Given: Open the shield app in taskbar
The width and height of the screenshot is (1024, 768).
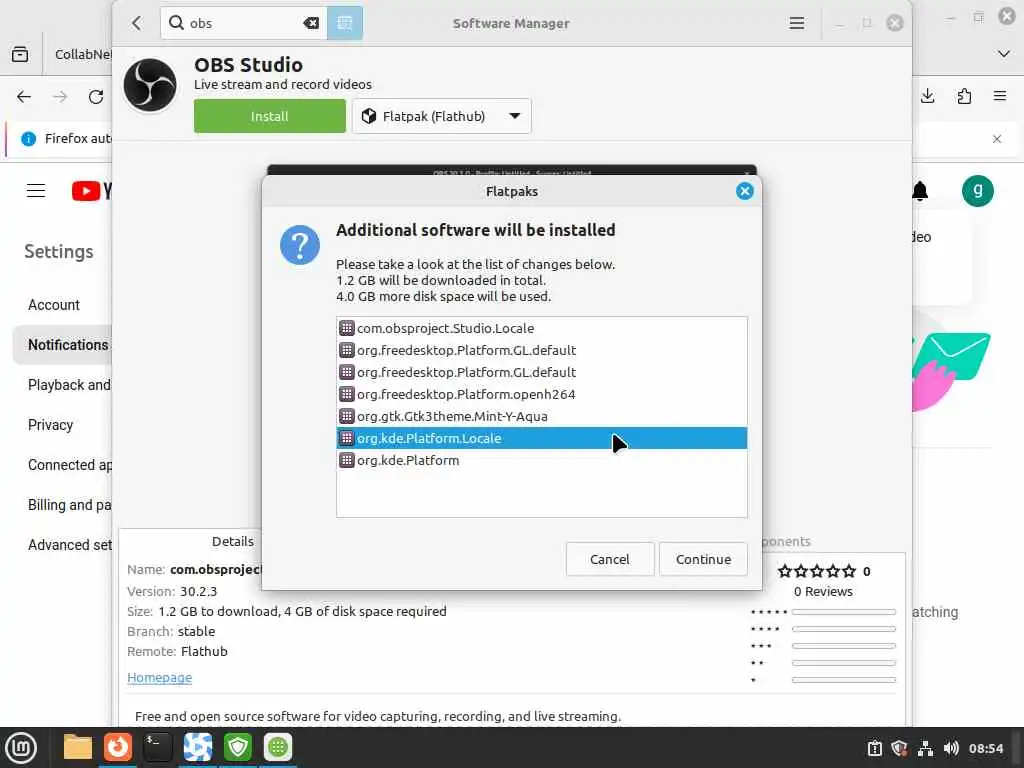Looking at the screenshot, I should pyautogui.click(x=238, y=747).
